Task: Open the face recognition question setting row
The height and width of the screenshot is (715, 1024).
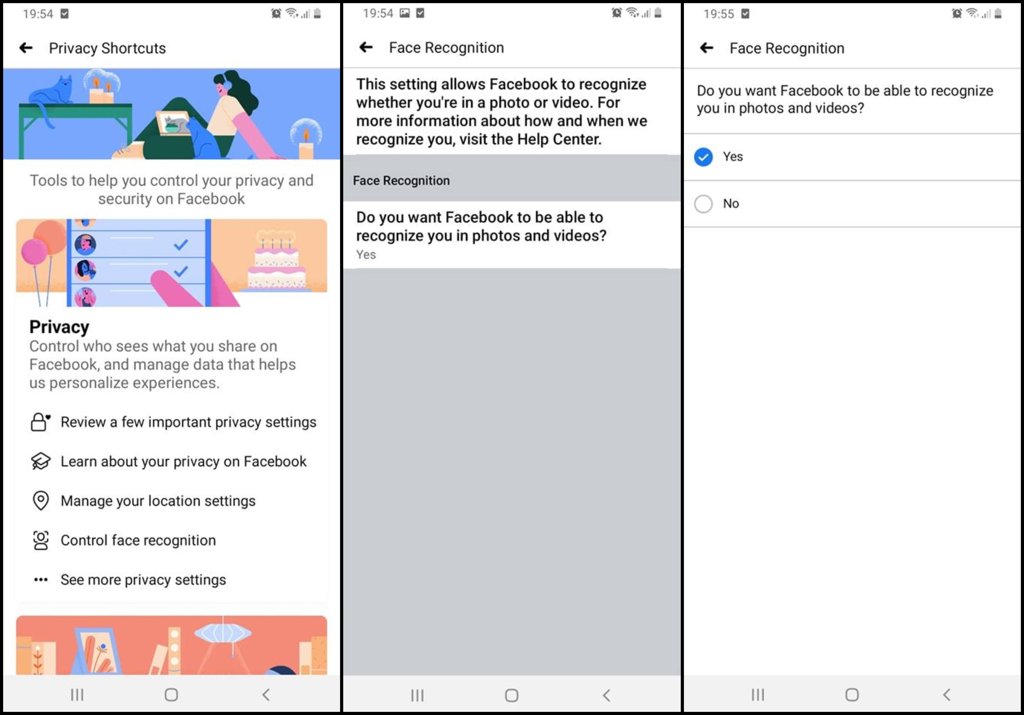Action: click(510, 234)
